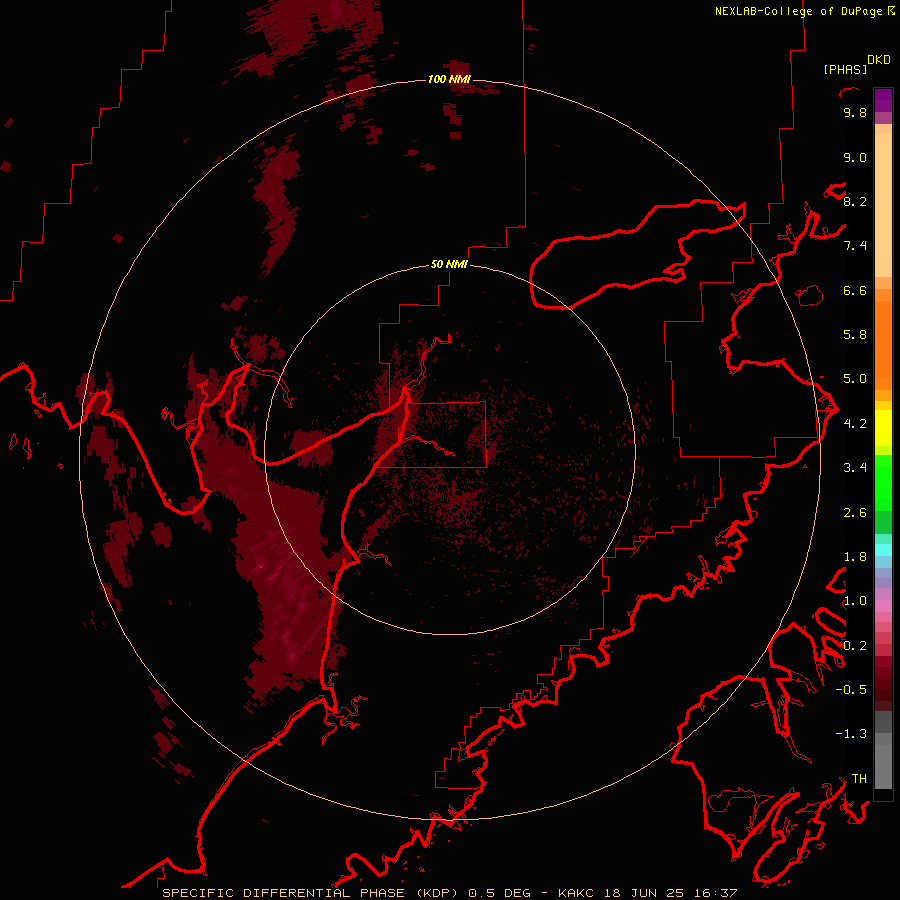The width and height of the screenshot is (900, 900).
Task: Click the -1.3 scale value
Action: pos(851,734)
